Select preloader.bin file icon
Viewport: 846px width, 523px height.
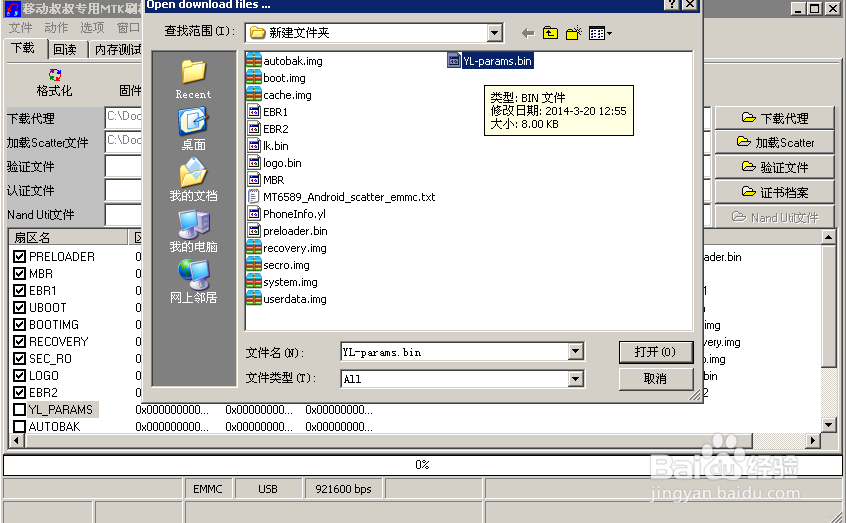254,230
